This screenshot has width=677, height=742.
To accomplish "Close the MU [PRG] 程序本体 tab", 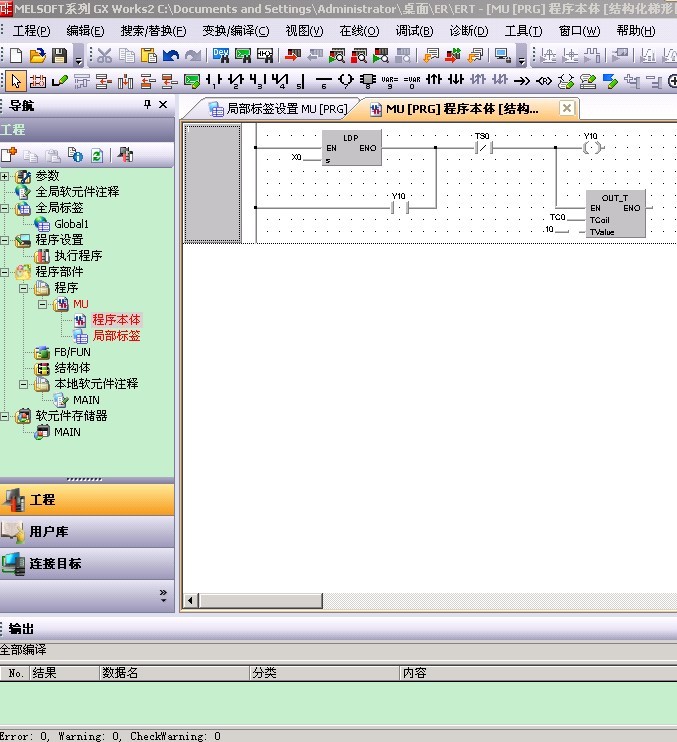I will 566,109.
